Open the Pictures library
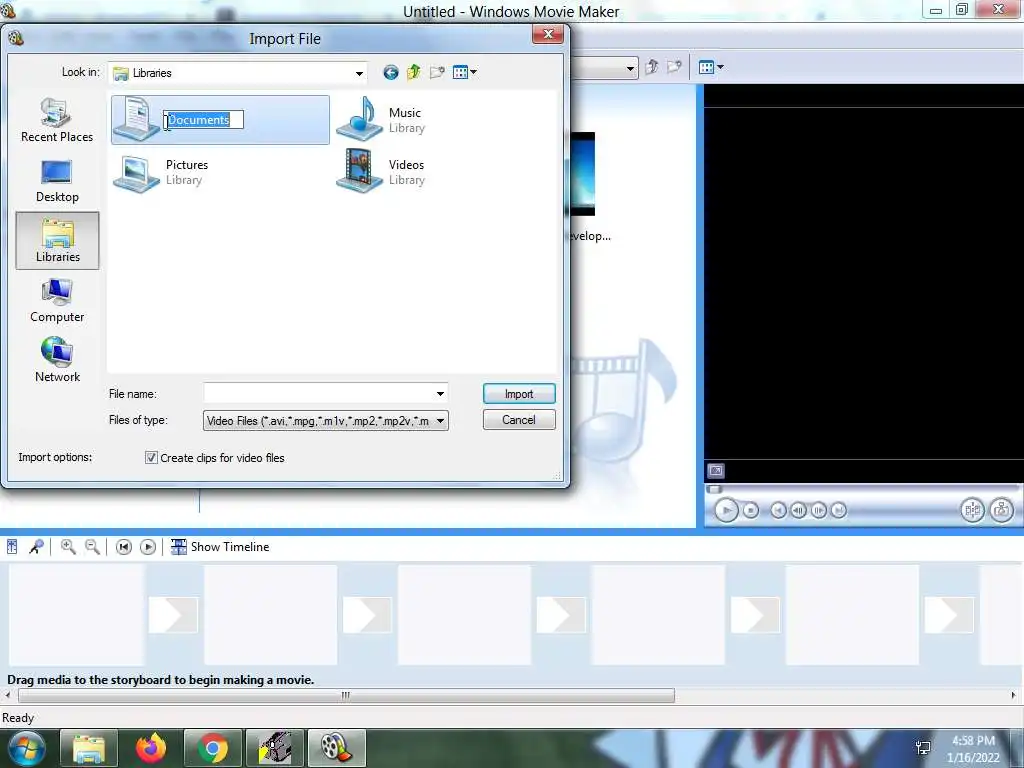1024x768 pixels. click(162, 172)
